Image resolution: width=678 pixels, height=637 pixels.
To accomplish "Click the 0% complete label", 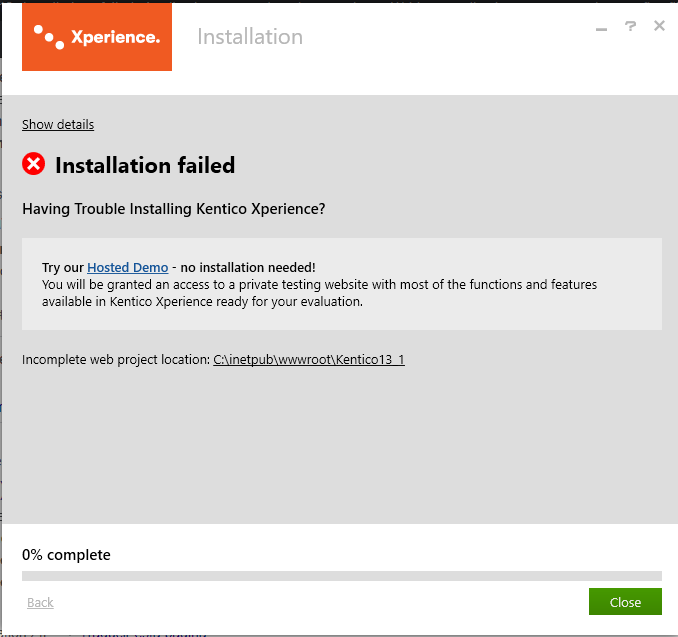I will [67, 555].
